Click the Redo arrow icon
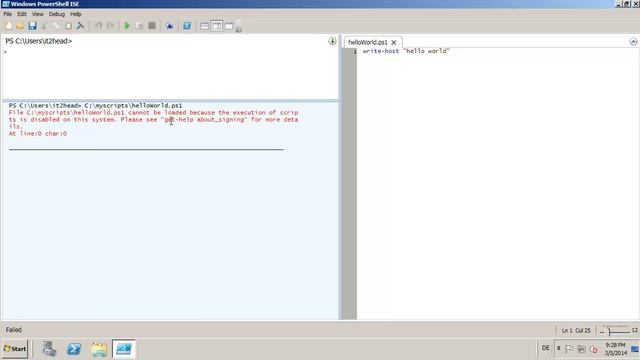 (x=110, y=26)
